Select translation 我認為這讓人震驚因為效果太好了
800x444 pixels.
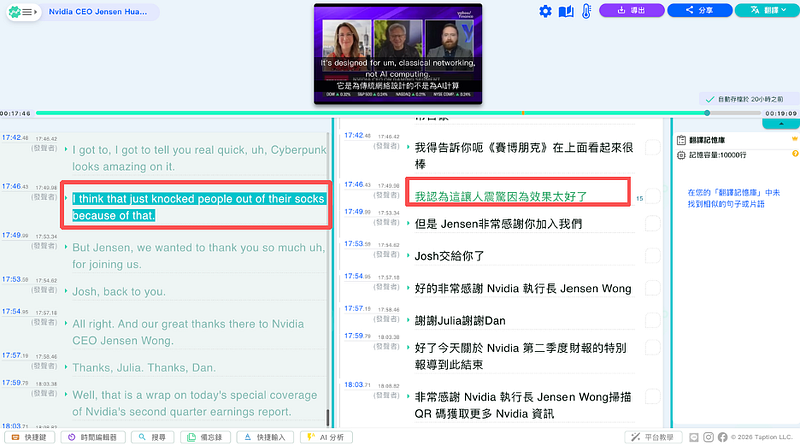coord(501,196)
